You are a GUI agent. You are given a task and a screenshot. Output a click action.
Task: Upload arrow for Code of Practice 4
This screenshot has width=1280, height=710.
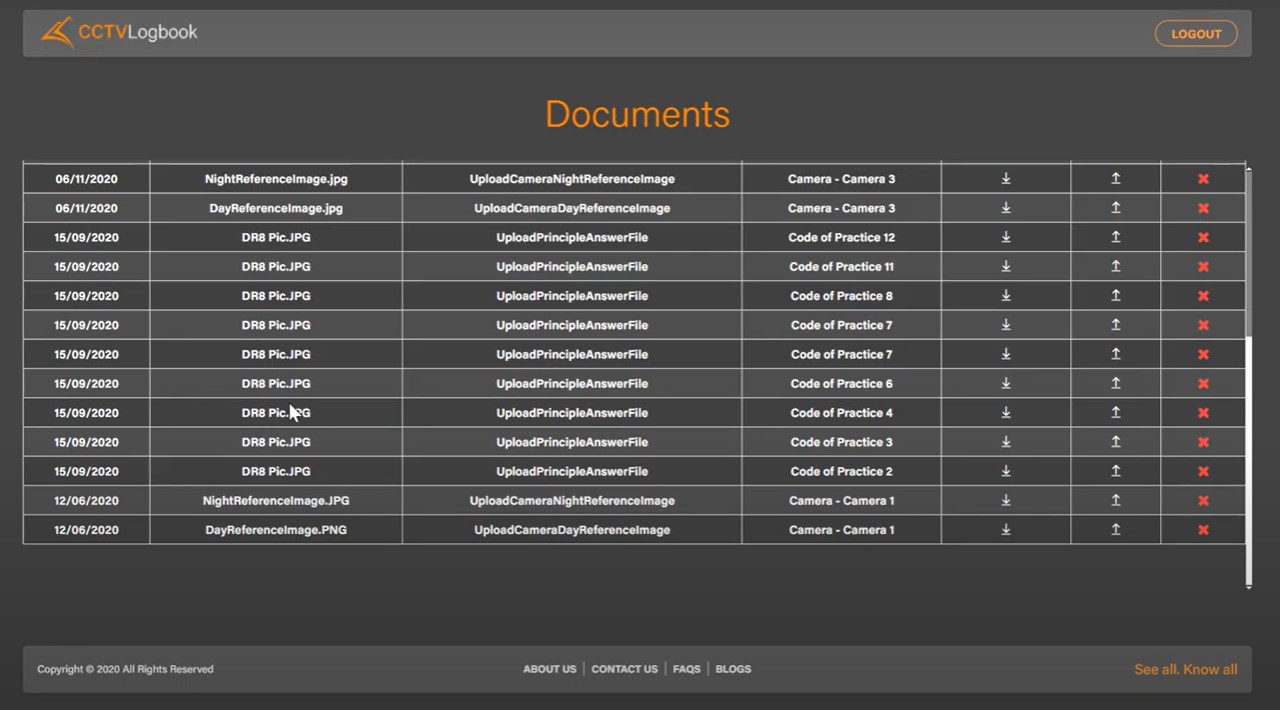pos(1116,413)
